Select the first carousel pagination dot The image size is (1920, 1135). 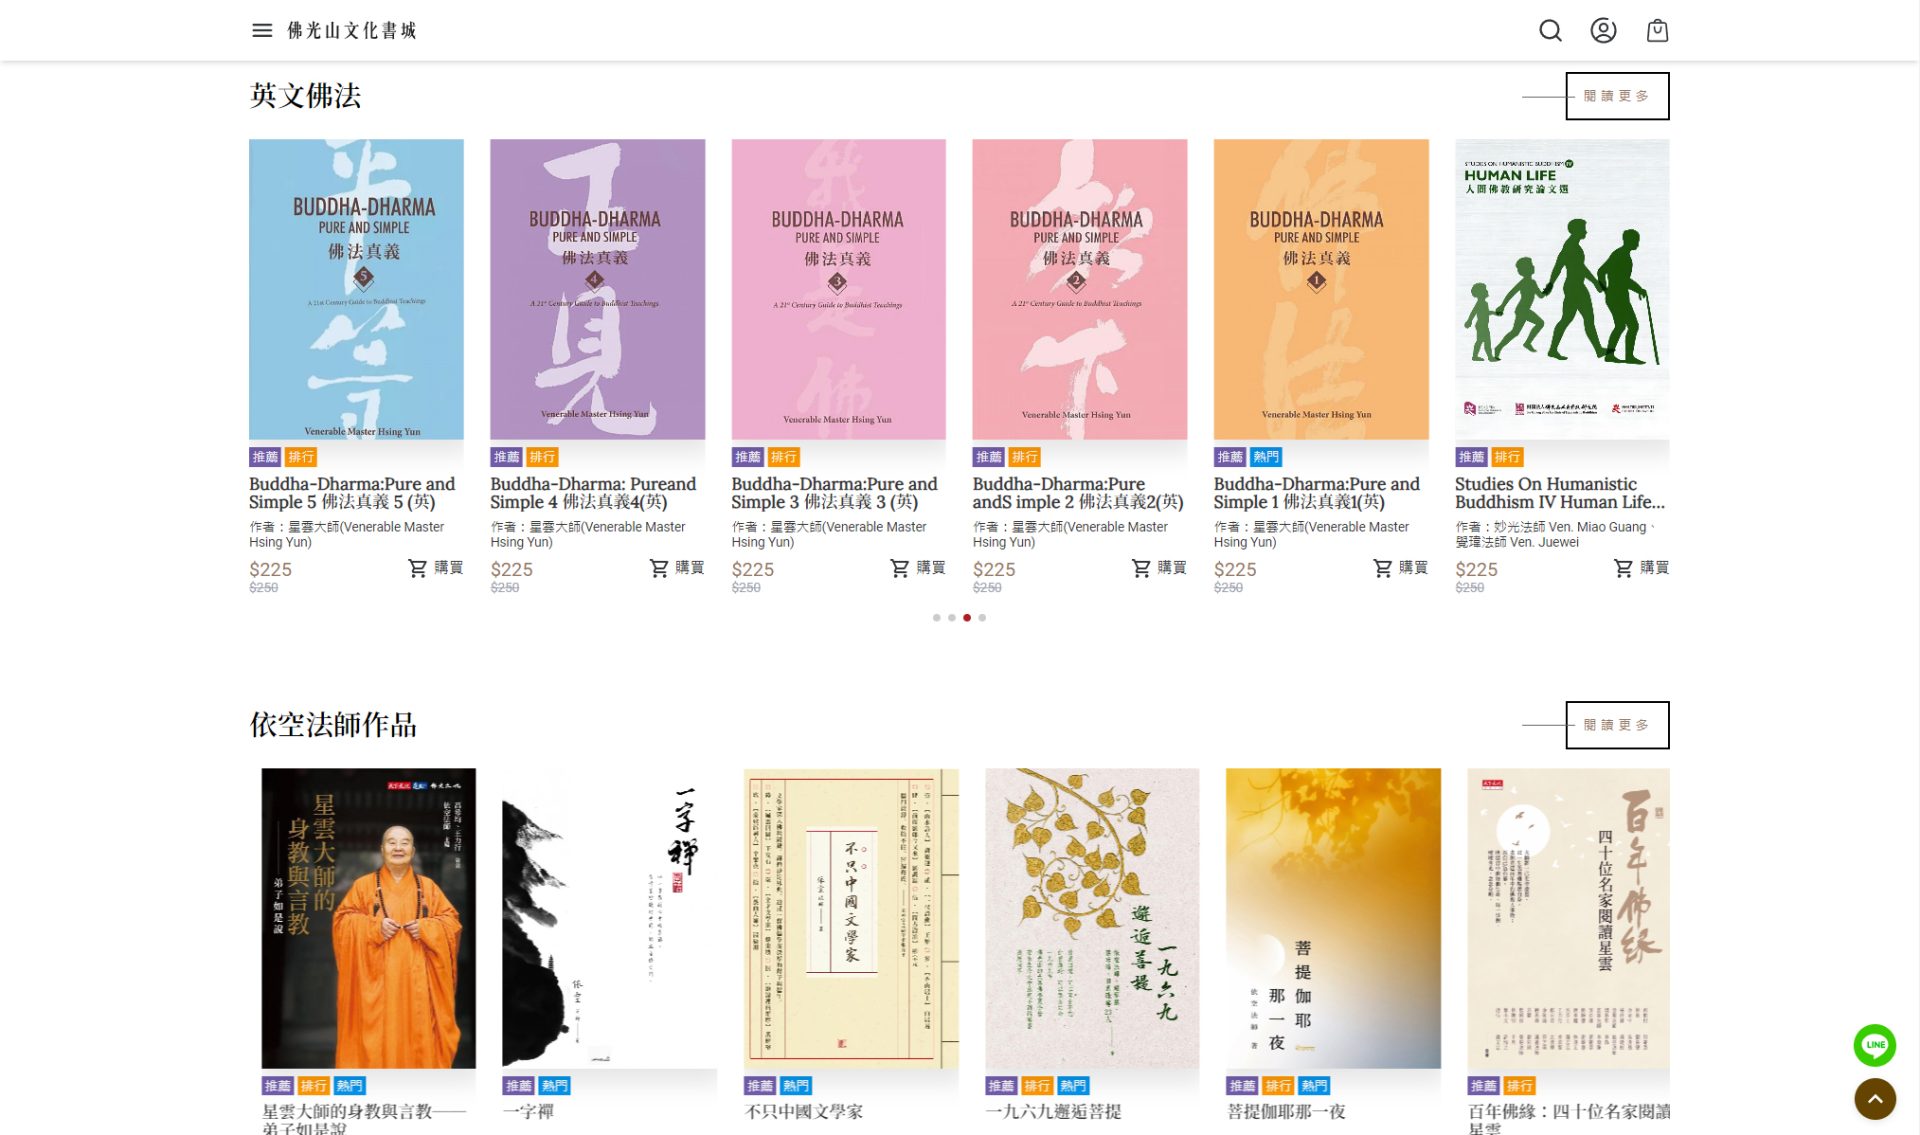[936, 618]
